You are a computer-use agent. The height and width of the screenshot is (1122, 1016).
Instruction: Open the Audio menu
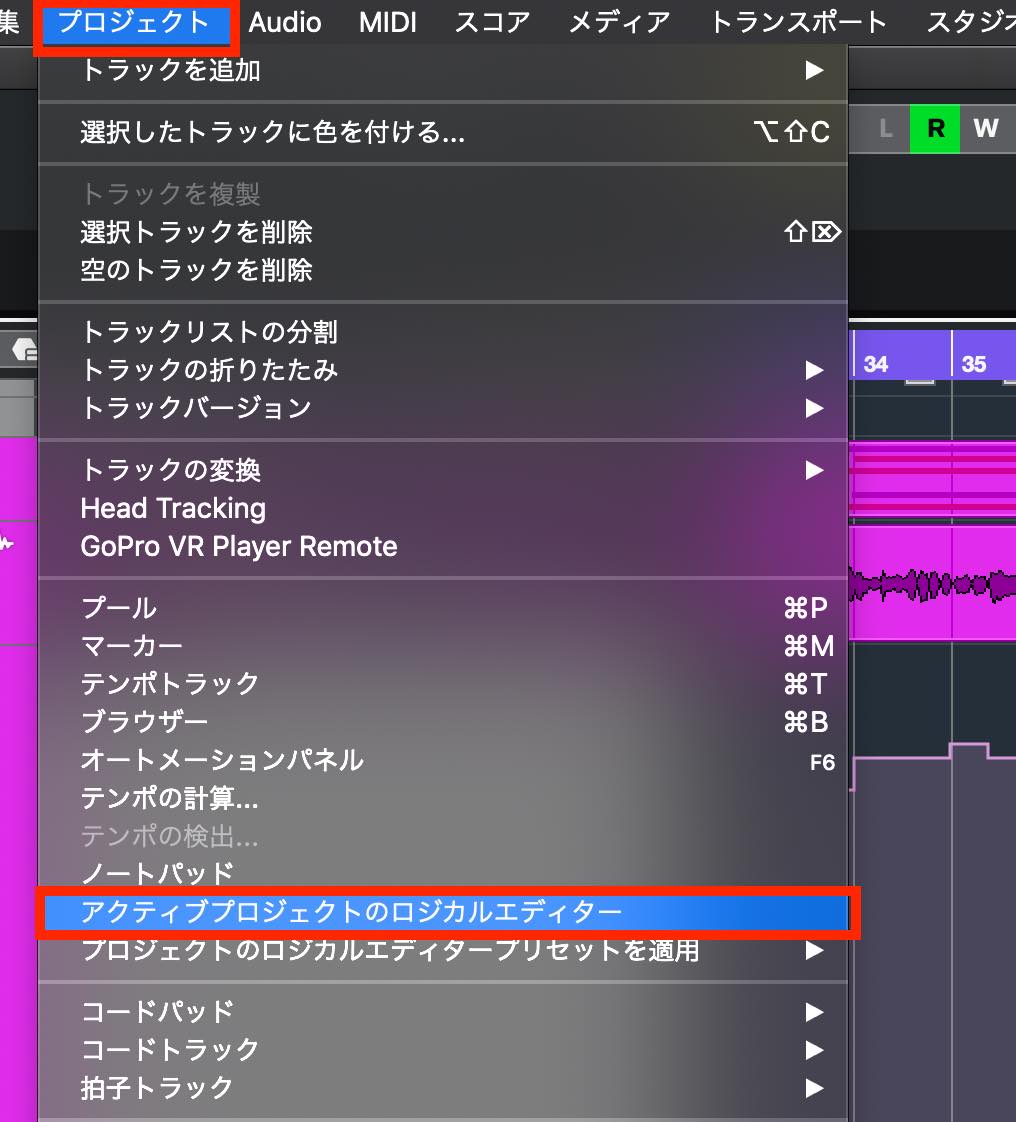click(x=285, y=22)
